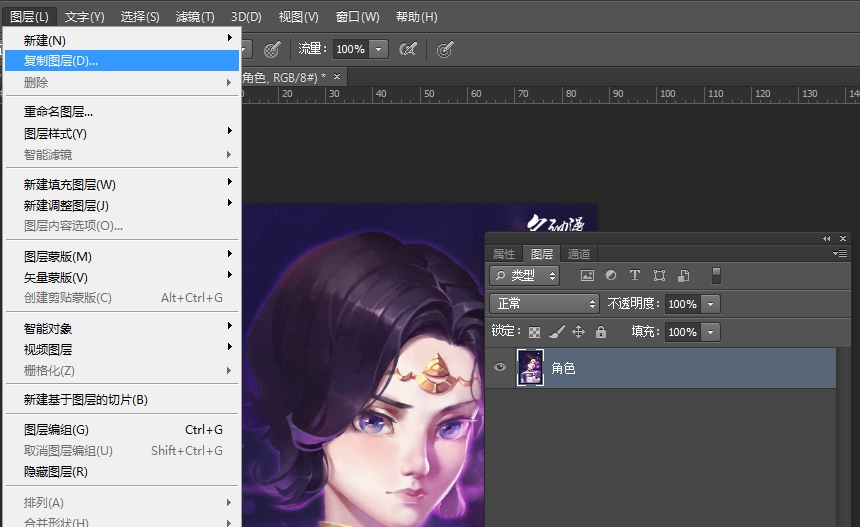Open the 流量 flow dropdown arrow

tap(379, 49)
